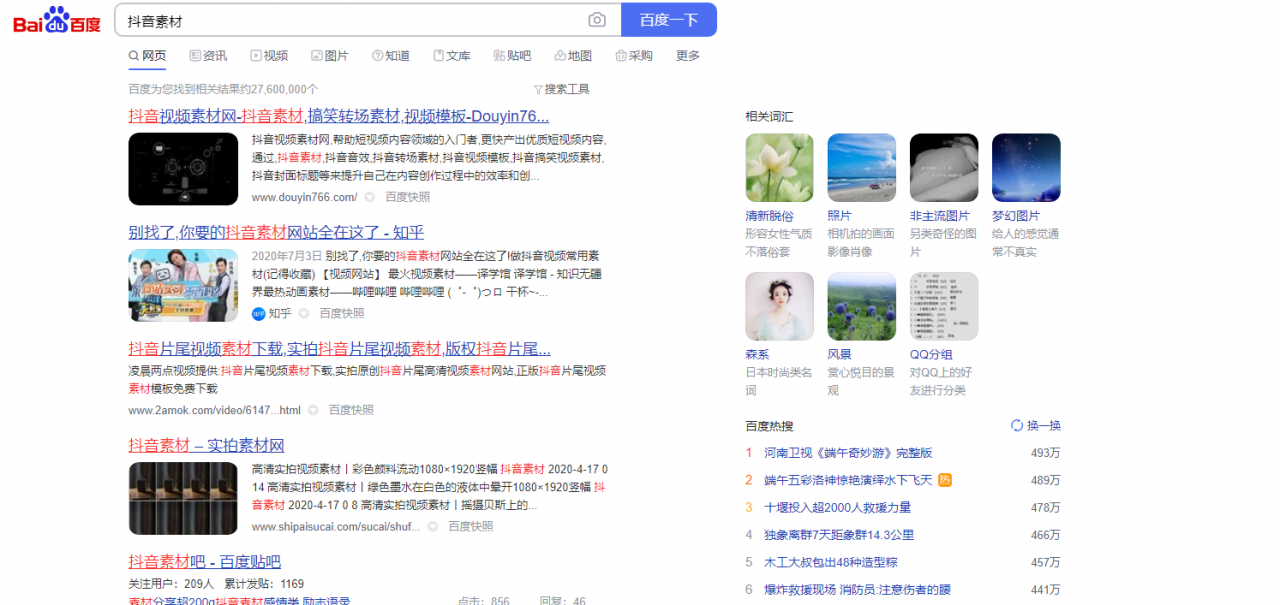This screenshot has height=605, width=1280.
Task: Open 抖音素材 – 实拍素材网 result
Action: point(206,445)
